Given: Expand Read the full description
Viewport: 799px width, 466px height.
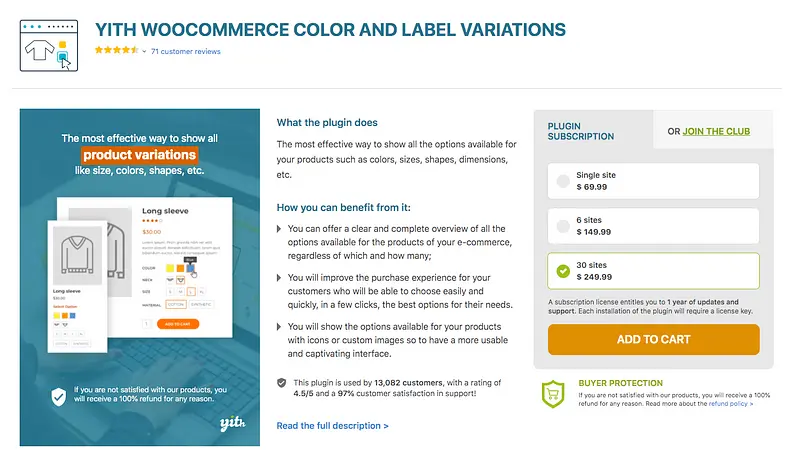Looking at the screenshot, I should point(332,426).
